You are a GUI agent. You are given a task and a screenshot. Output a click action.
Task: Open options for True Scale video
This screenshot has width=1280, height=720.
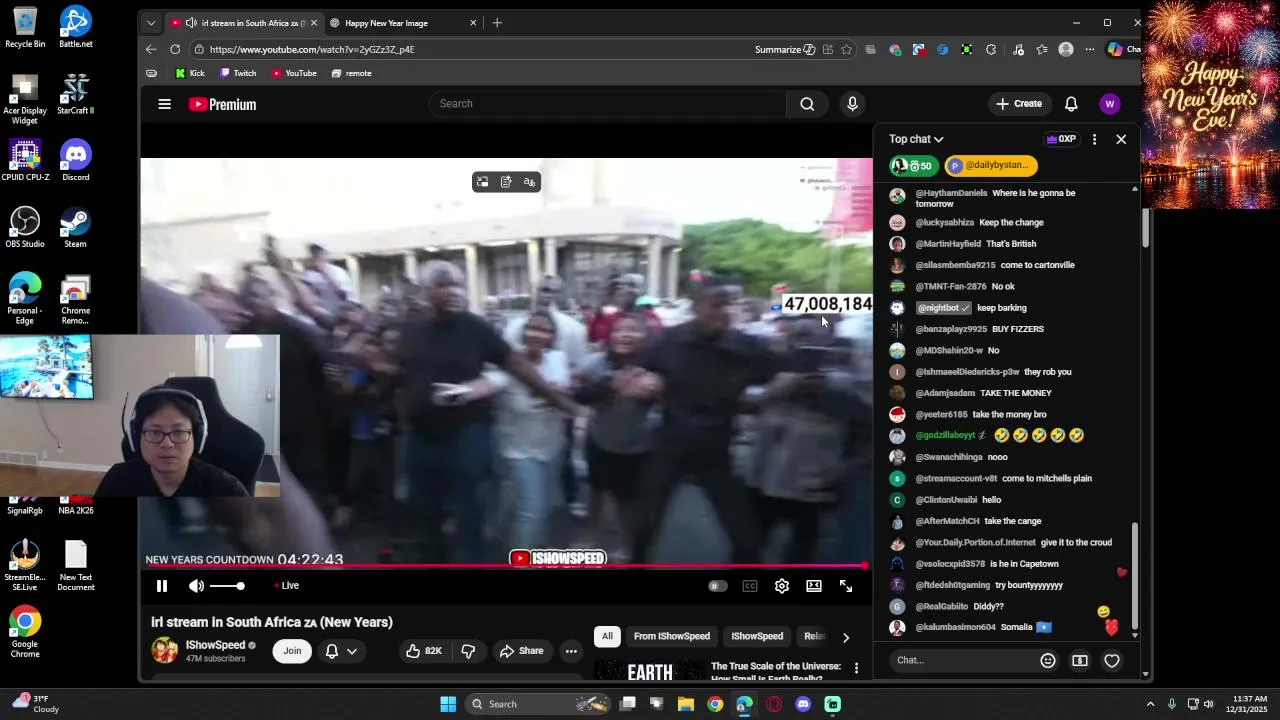coord(856,668)
